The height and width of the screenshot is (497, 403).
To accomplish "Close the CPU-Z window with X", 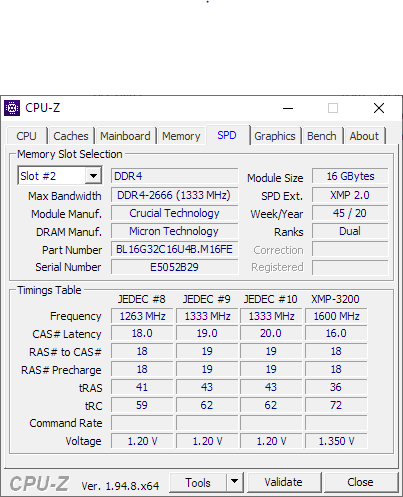I will pos(379,108).
